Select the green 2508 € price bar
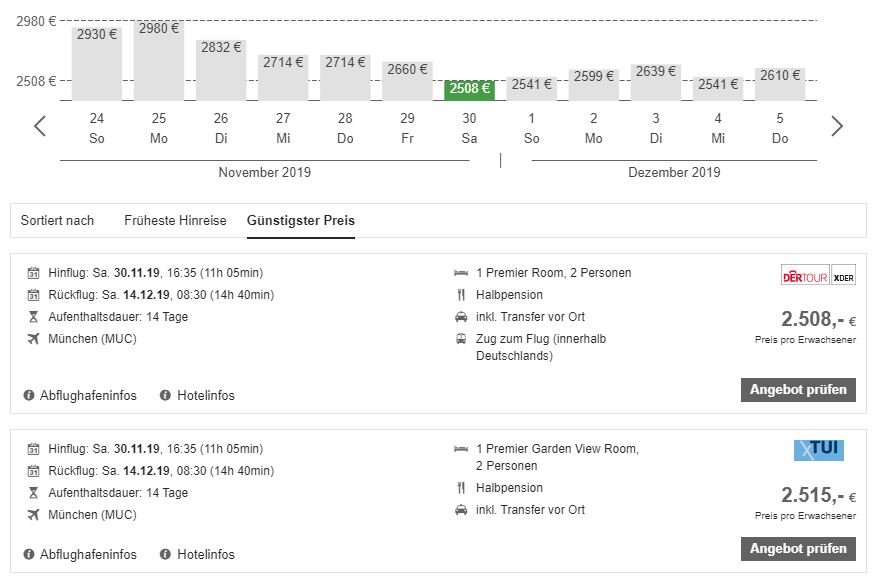Screen dimensions: 876x579 (x=469, y=89)
